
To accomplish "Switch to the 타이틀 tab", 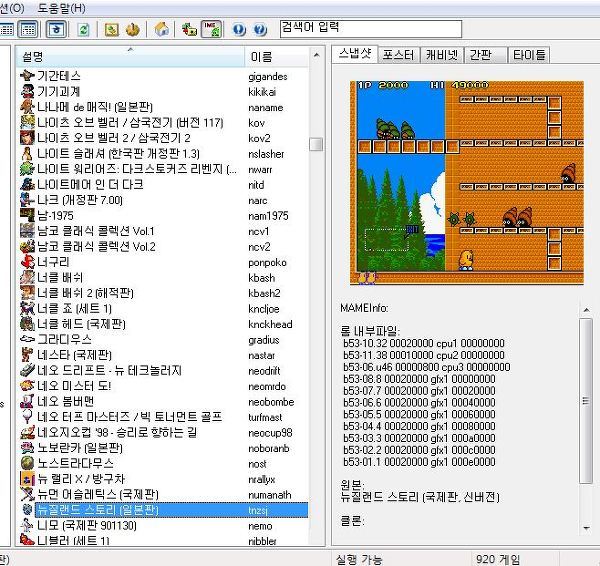I will (x=528, y=55).
